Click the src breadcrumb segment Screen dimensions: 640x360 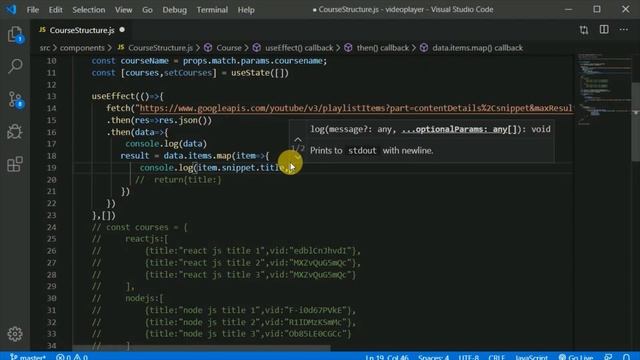[x=45, y=48]
